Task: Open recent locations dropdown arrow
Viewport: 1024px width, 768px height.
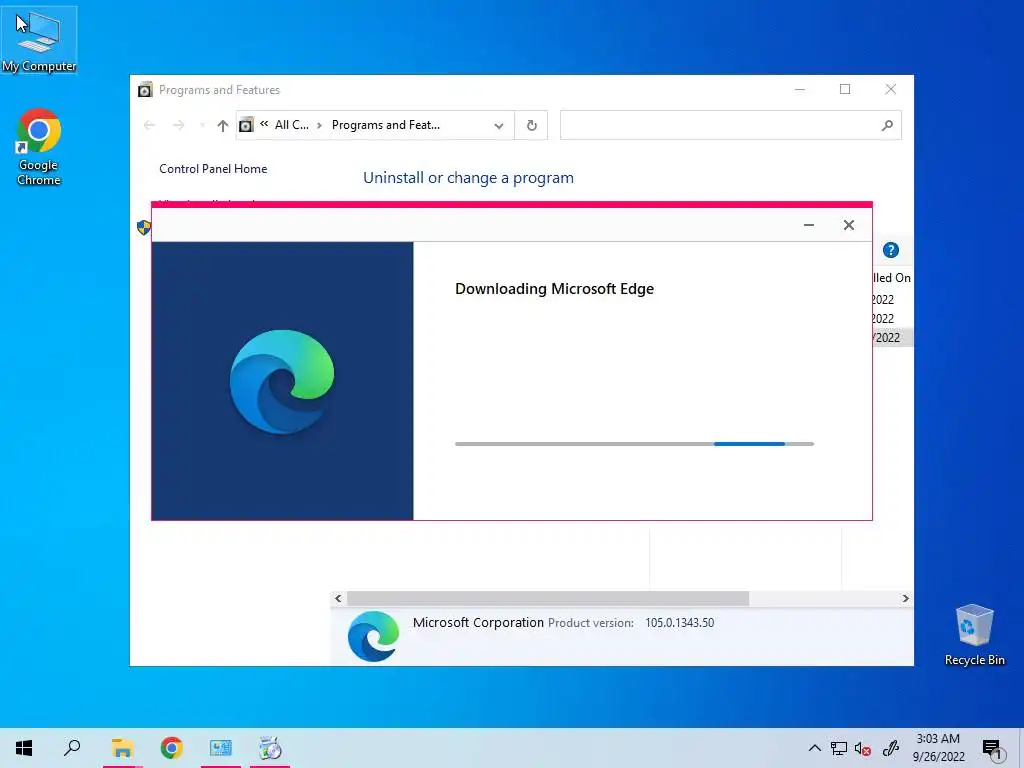Action: [202, 125]
